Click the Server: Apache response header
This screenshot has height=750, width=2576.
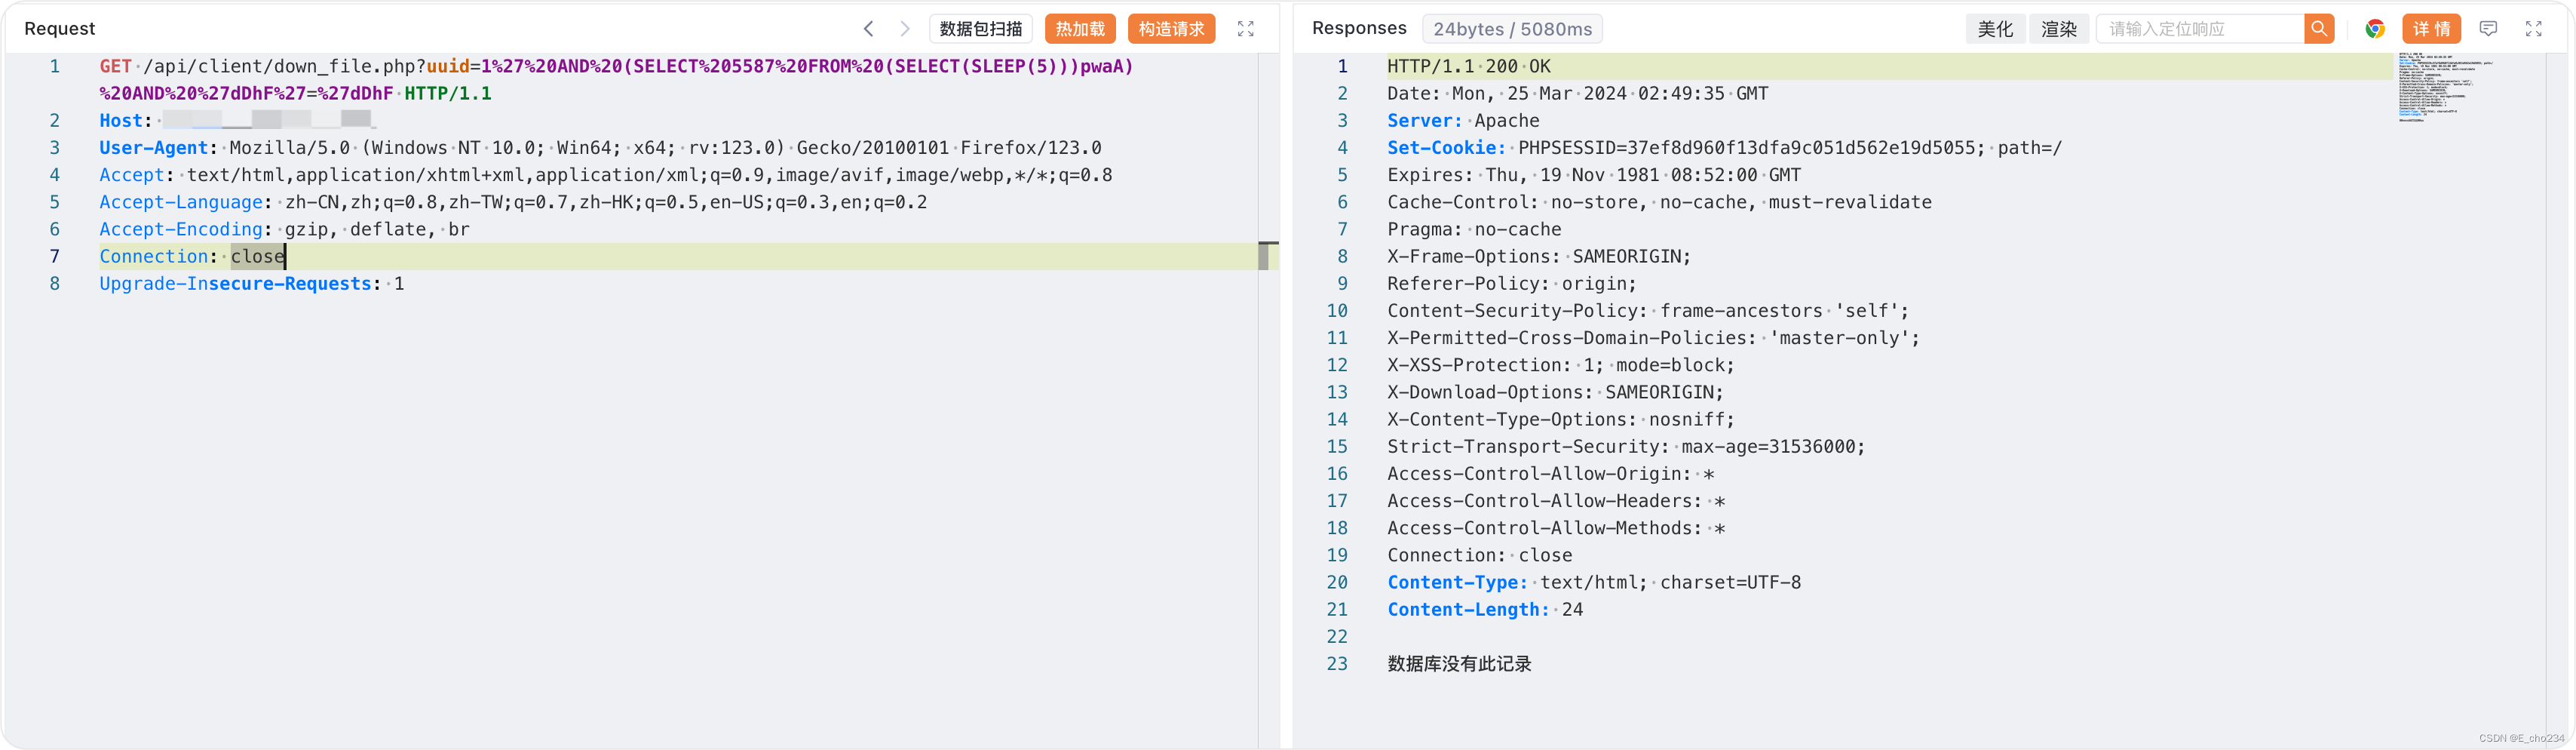point(1463,120)
